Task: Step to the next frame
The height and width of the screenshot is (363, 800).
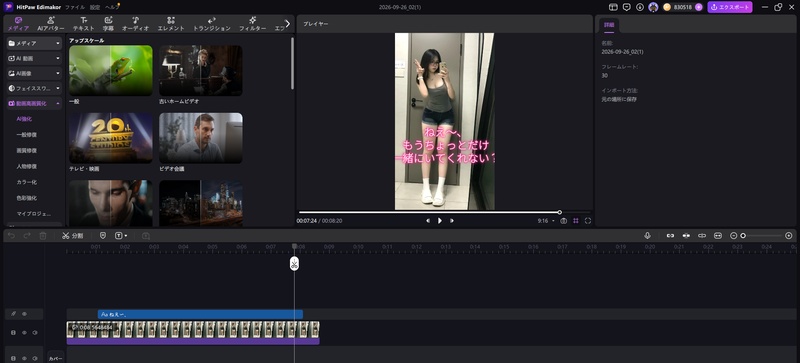Action: [x=452, y=221]
